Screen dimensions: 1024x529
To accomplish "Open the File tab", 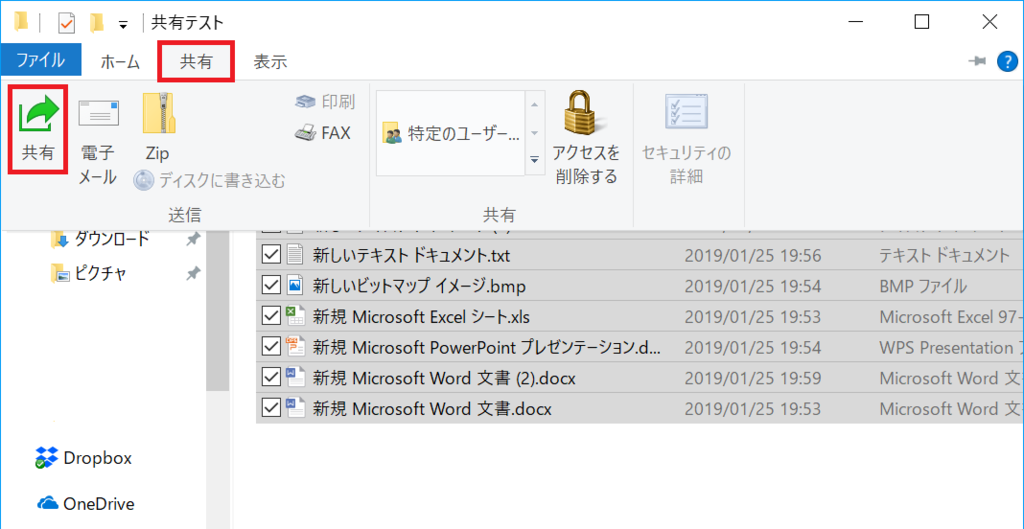I will [40, 61].
